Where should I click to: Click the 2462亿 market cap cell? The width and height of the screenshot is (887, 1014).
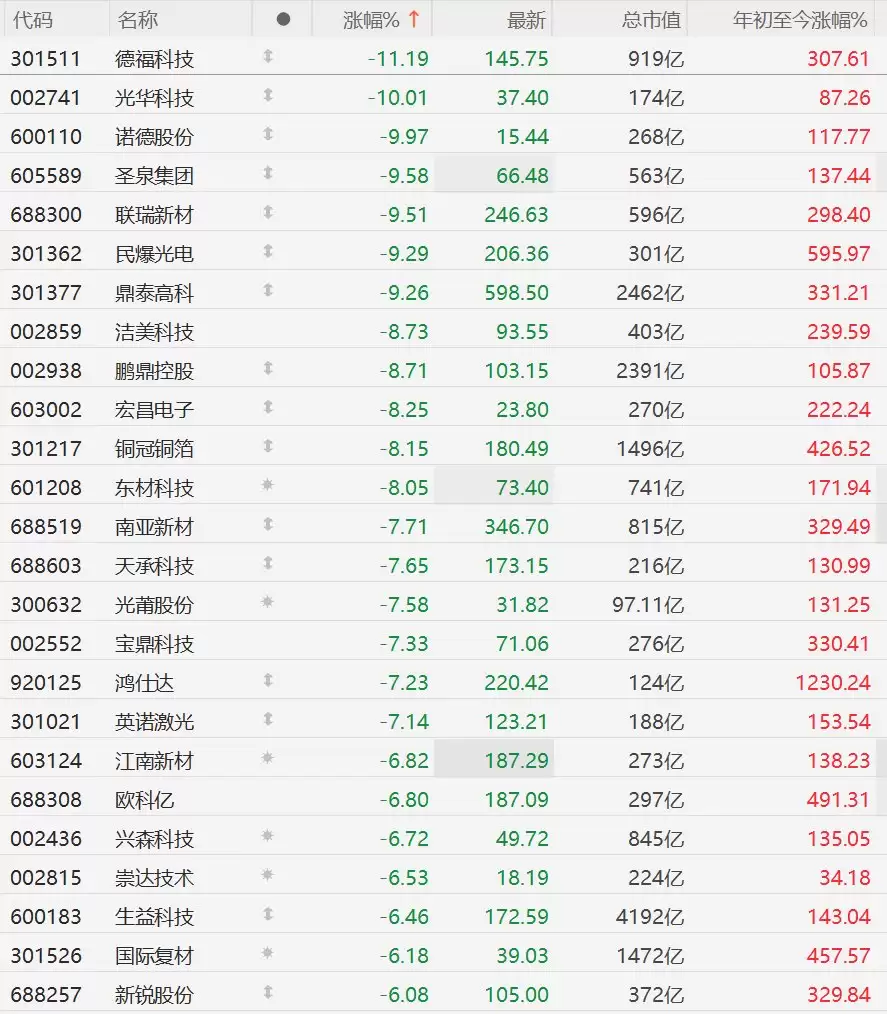pyautogui.click(x=650, y=293)
